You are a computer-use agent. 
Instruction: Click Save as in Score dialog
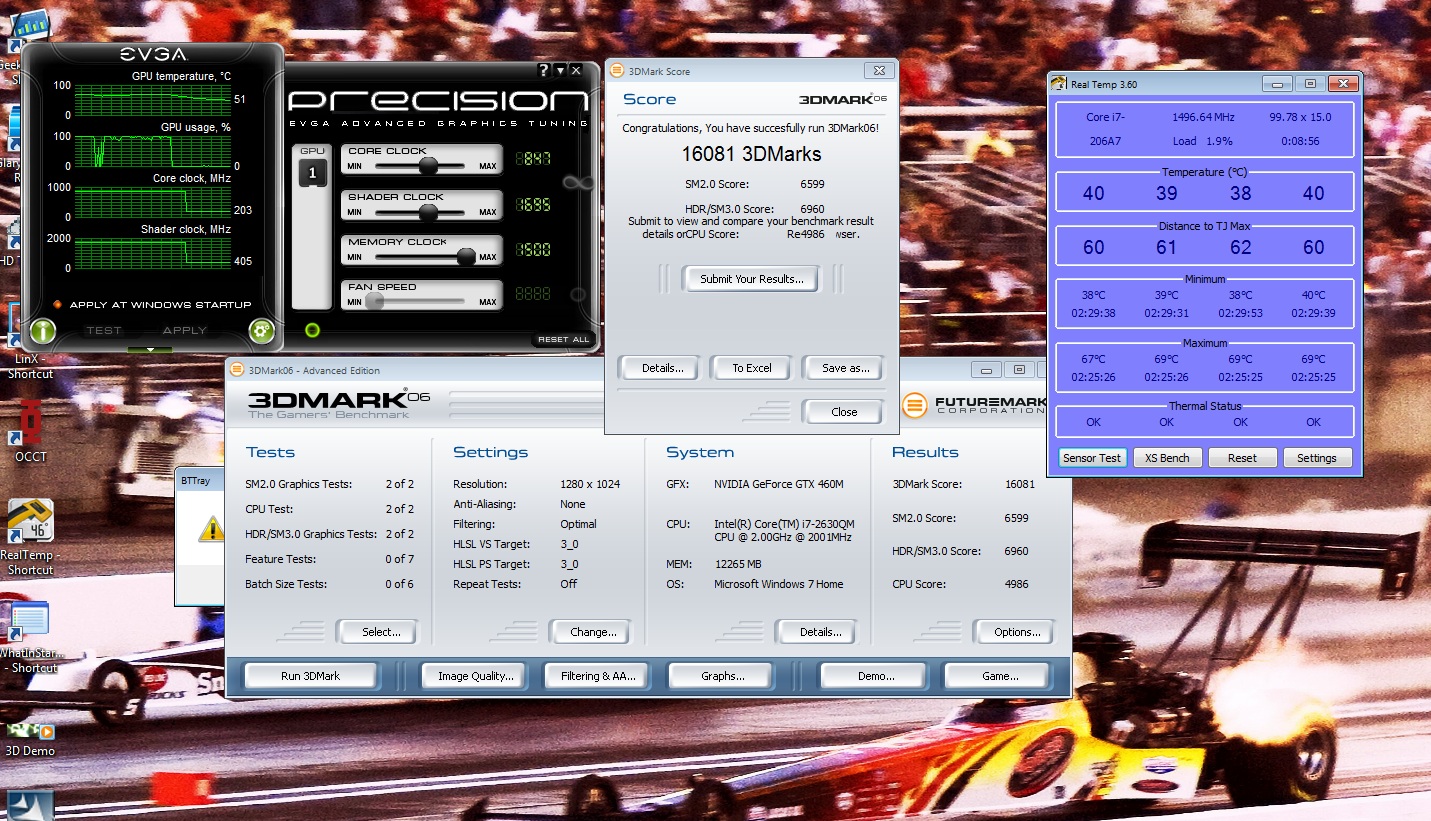(x=844, y=368)
